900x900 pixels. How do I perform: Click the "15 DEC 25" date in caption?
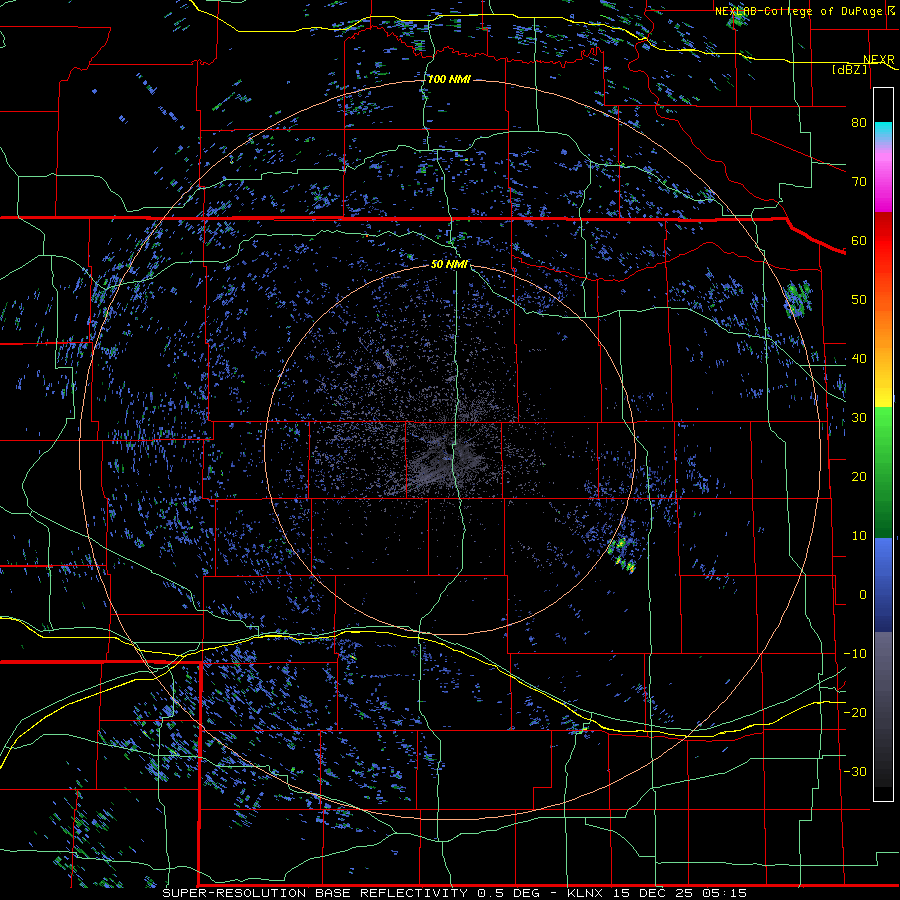(x=651, y=893)
